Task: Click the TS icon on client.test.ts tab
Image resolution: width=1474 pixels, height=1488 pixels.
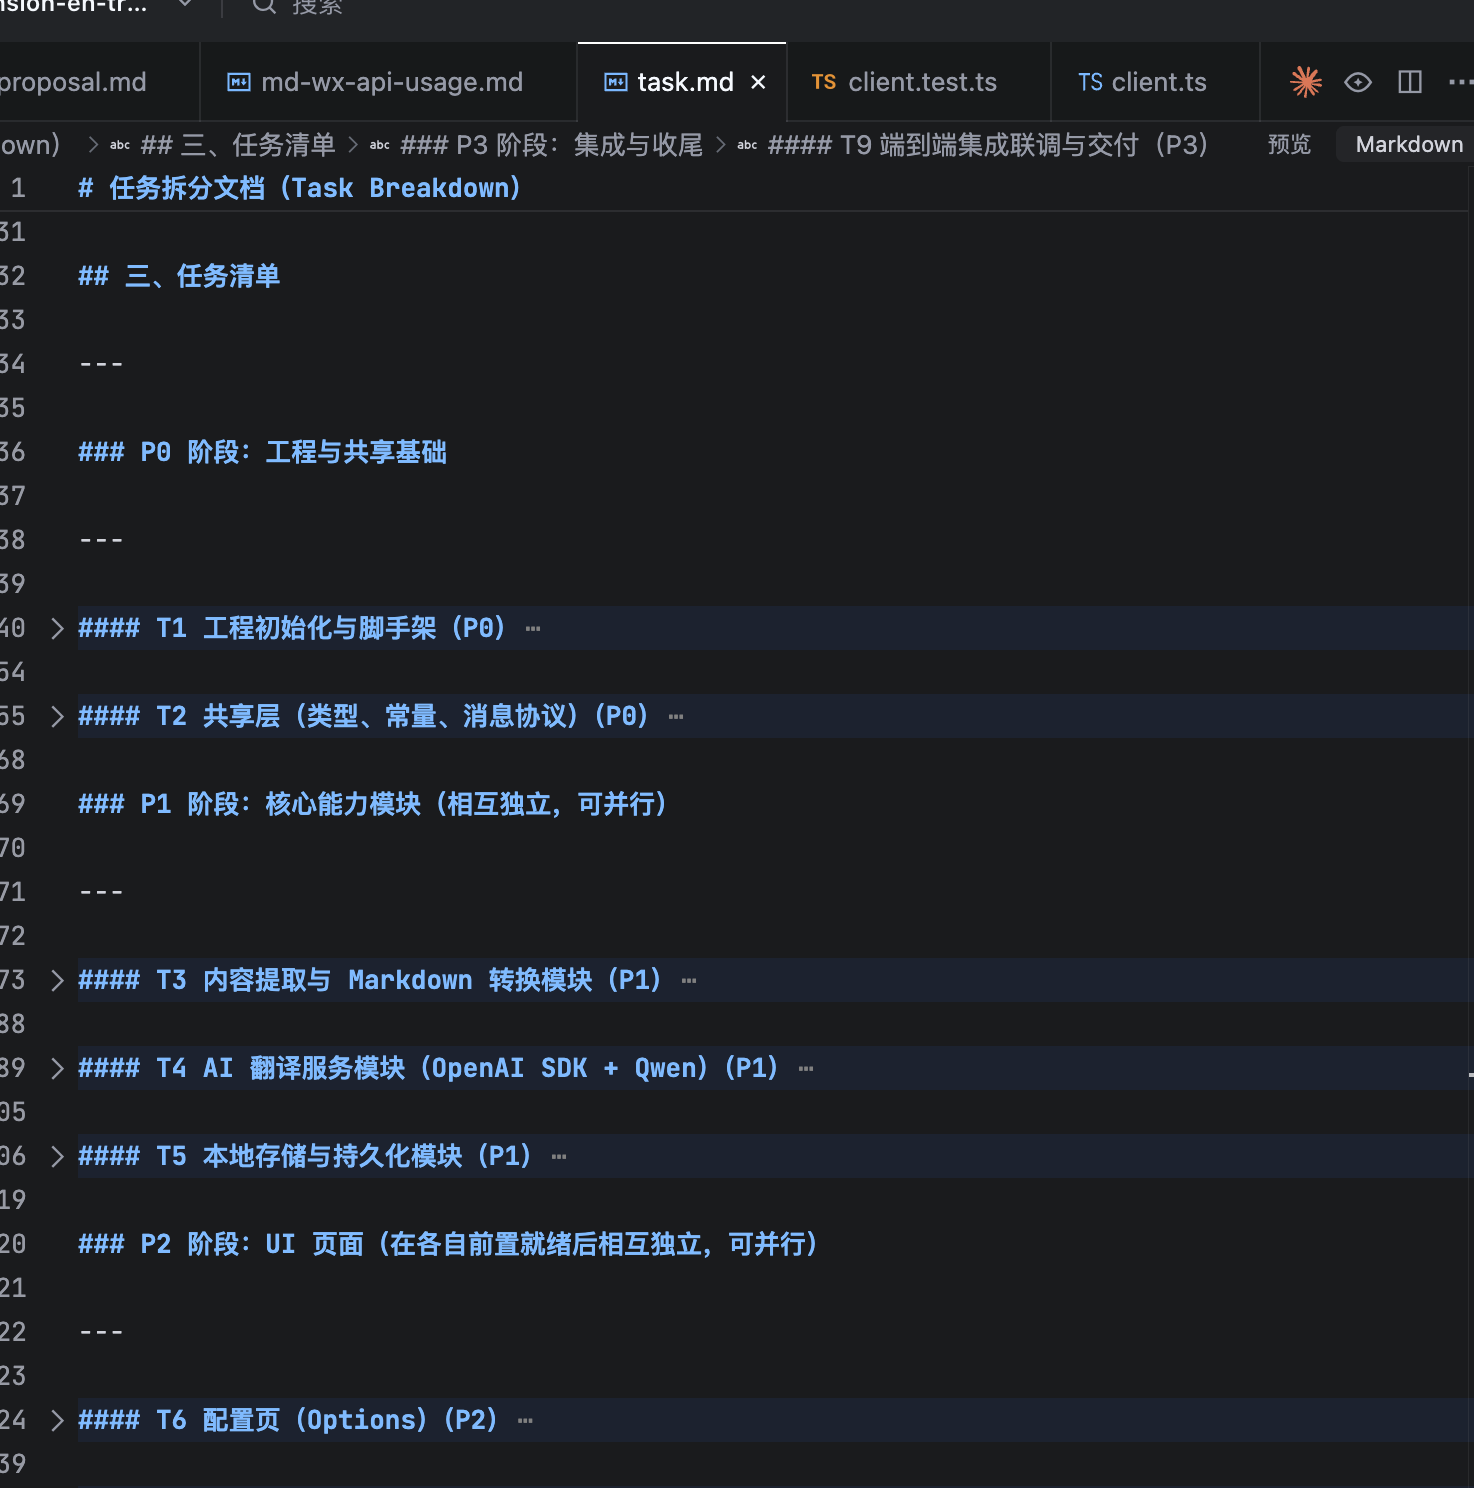Action: 824,82
